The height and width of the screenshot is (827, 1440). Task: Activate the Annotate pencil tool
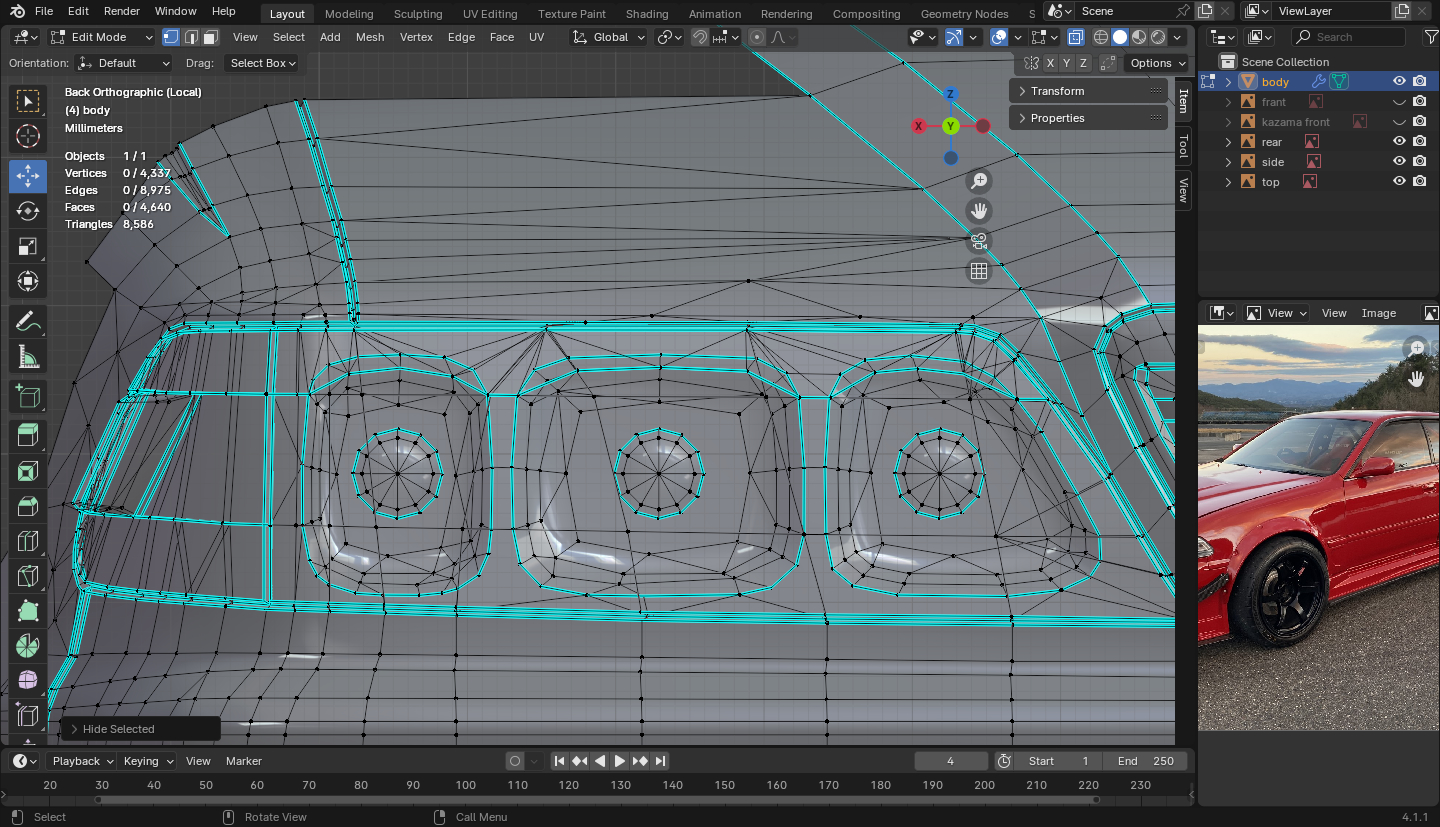click(28, 322)
